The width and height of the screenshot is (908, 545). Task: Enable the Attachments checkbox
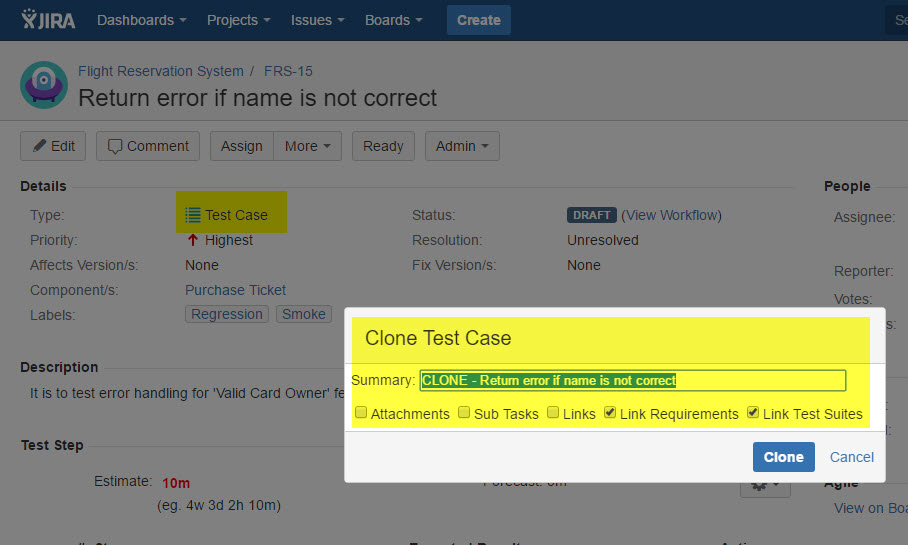(x=361, y=413)
